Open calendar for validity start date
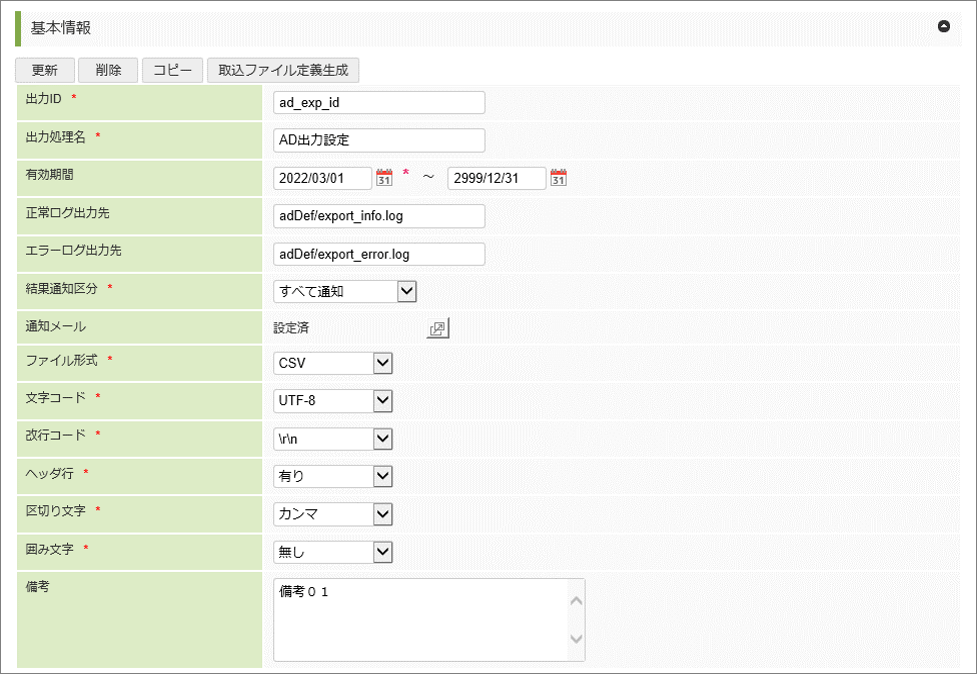977x674 pixels. (x=384, y=178)
